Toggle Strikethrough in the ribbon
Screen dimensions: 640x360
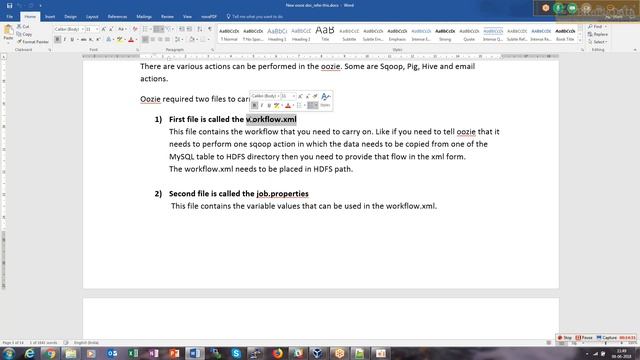click(83, 40)
